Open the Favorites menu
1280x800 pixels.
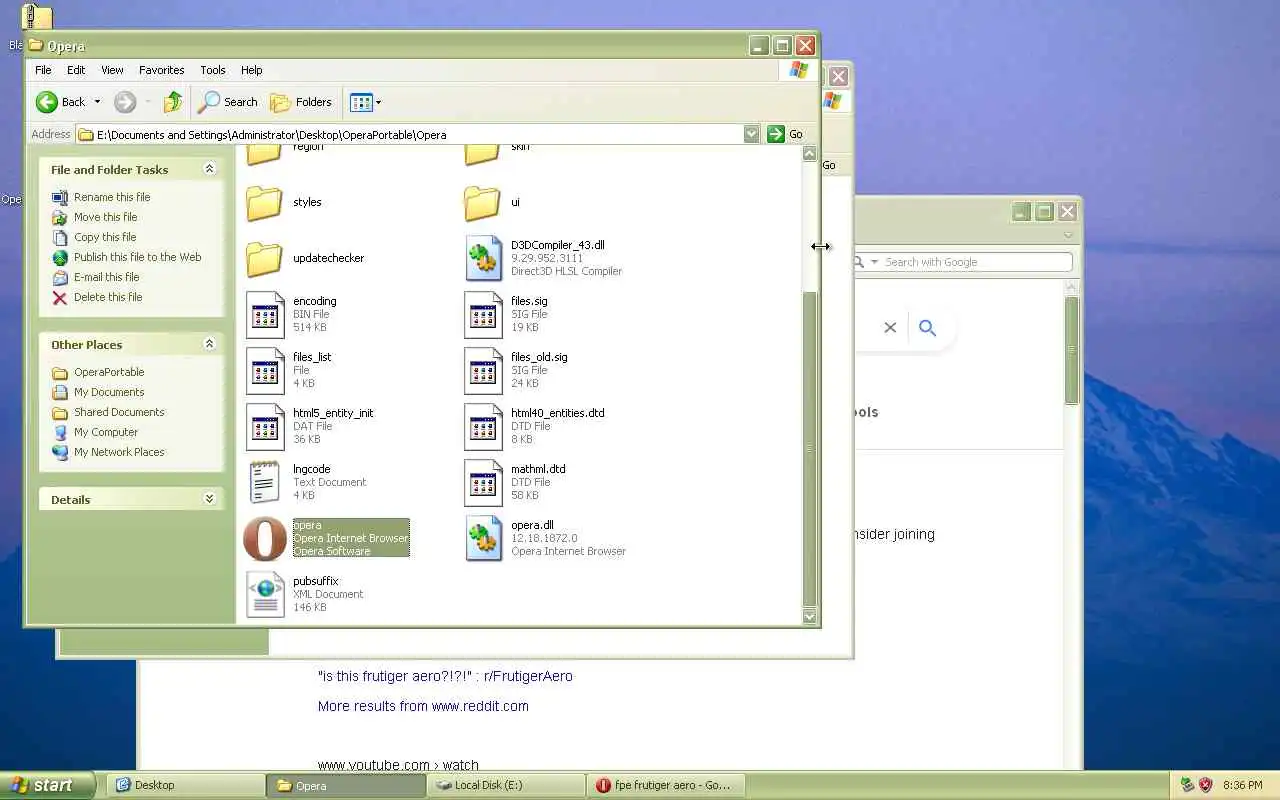tap(161, 70)
